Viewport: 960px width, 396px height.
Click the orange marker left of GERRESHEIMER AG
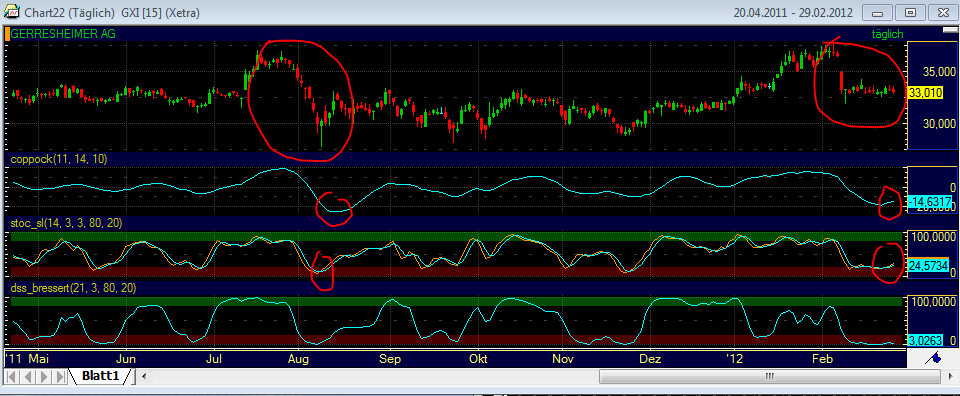pos(7,34)
